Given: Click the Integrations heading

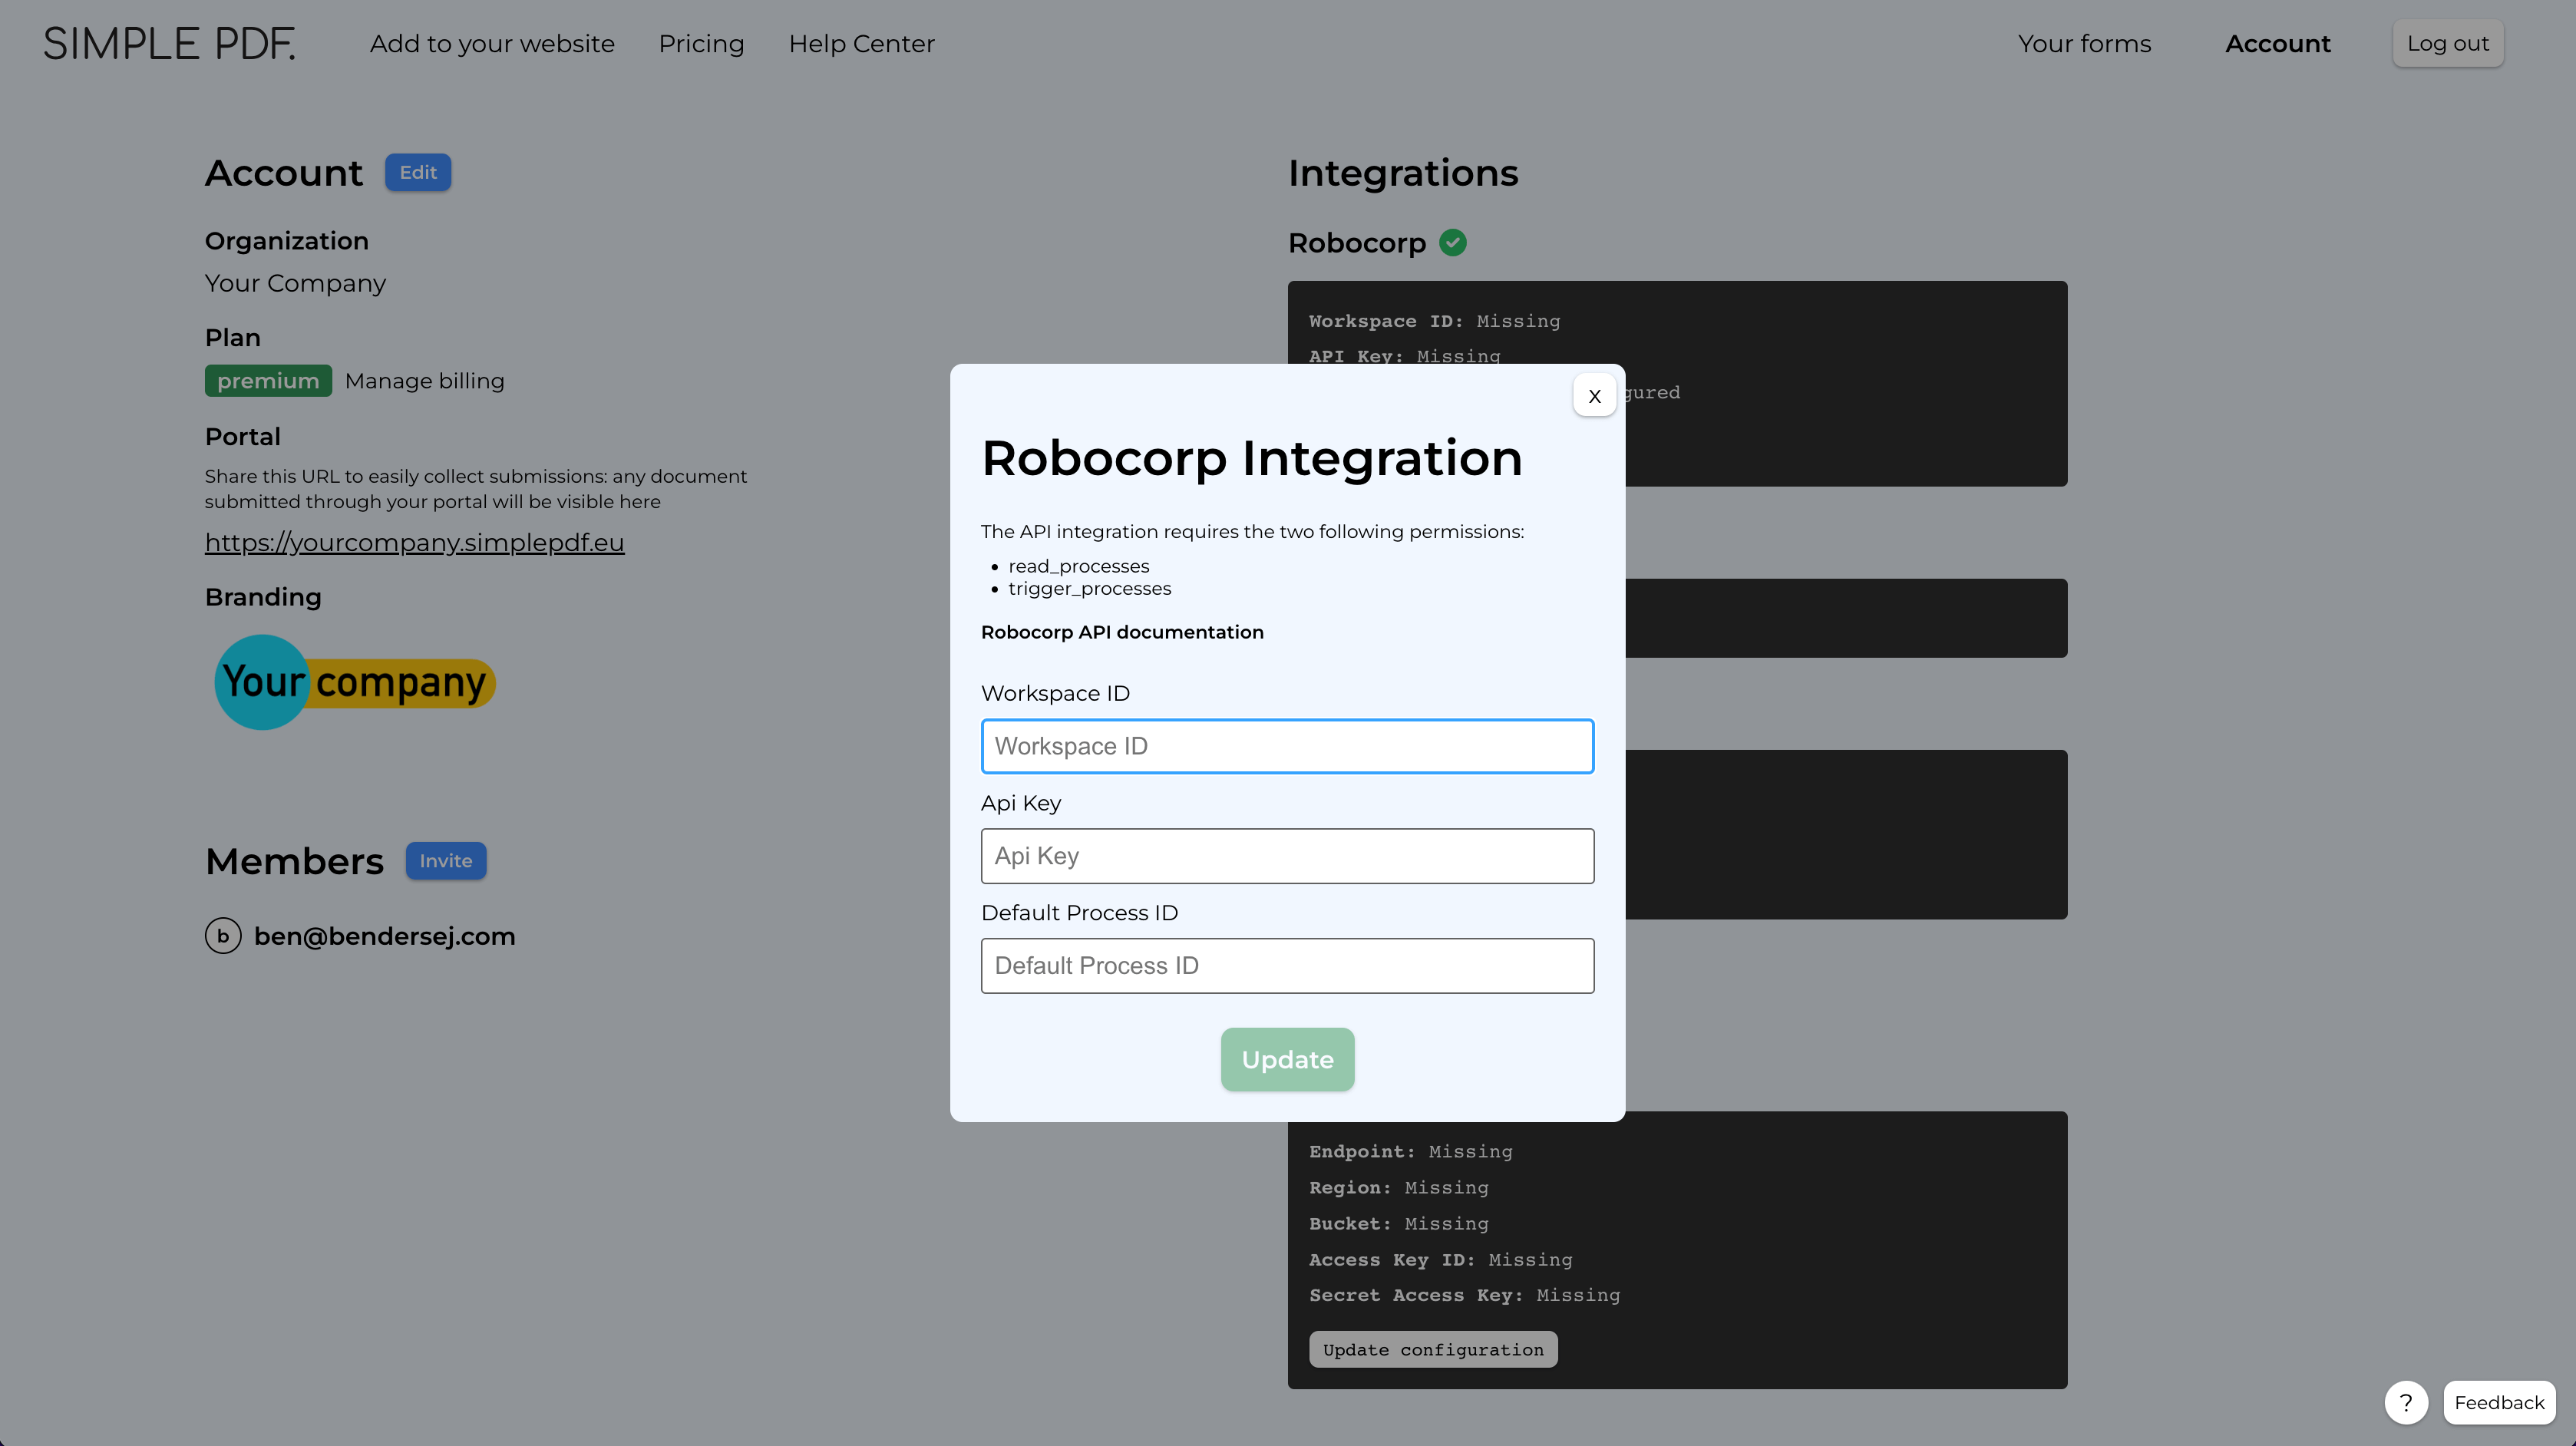Looking at the screenshot, I should coord(1402,173).
